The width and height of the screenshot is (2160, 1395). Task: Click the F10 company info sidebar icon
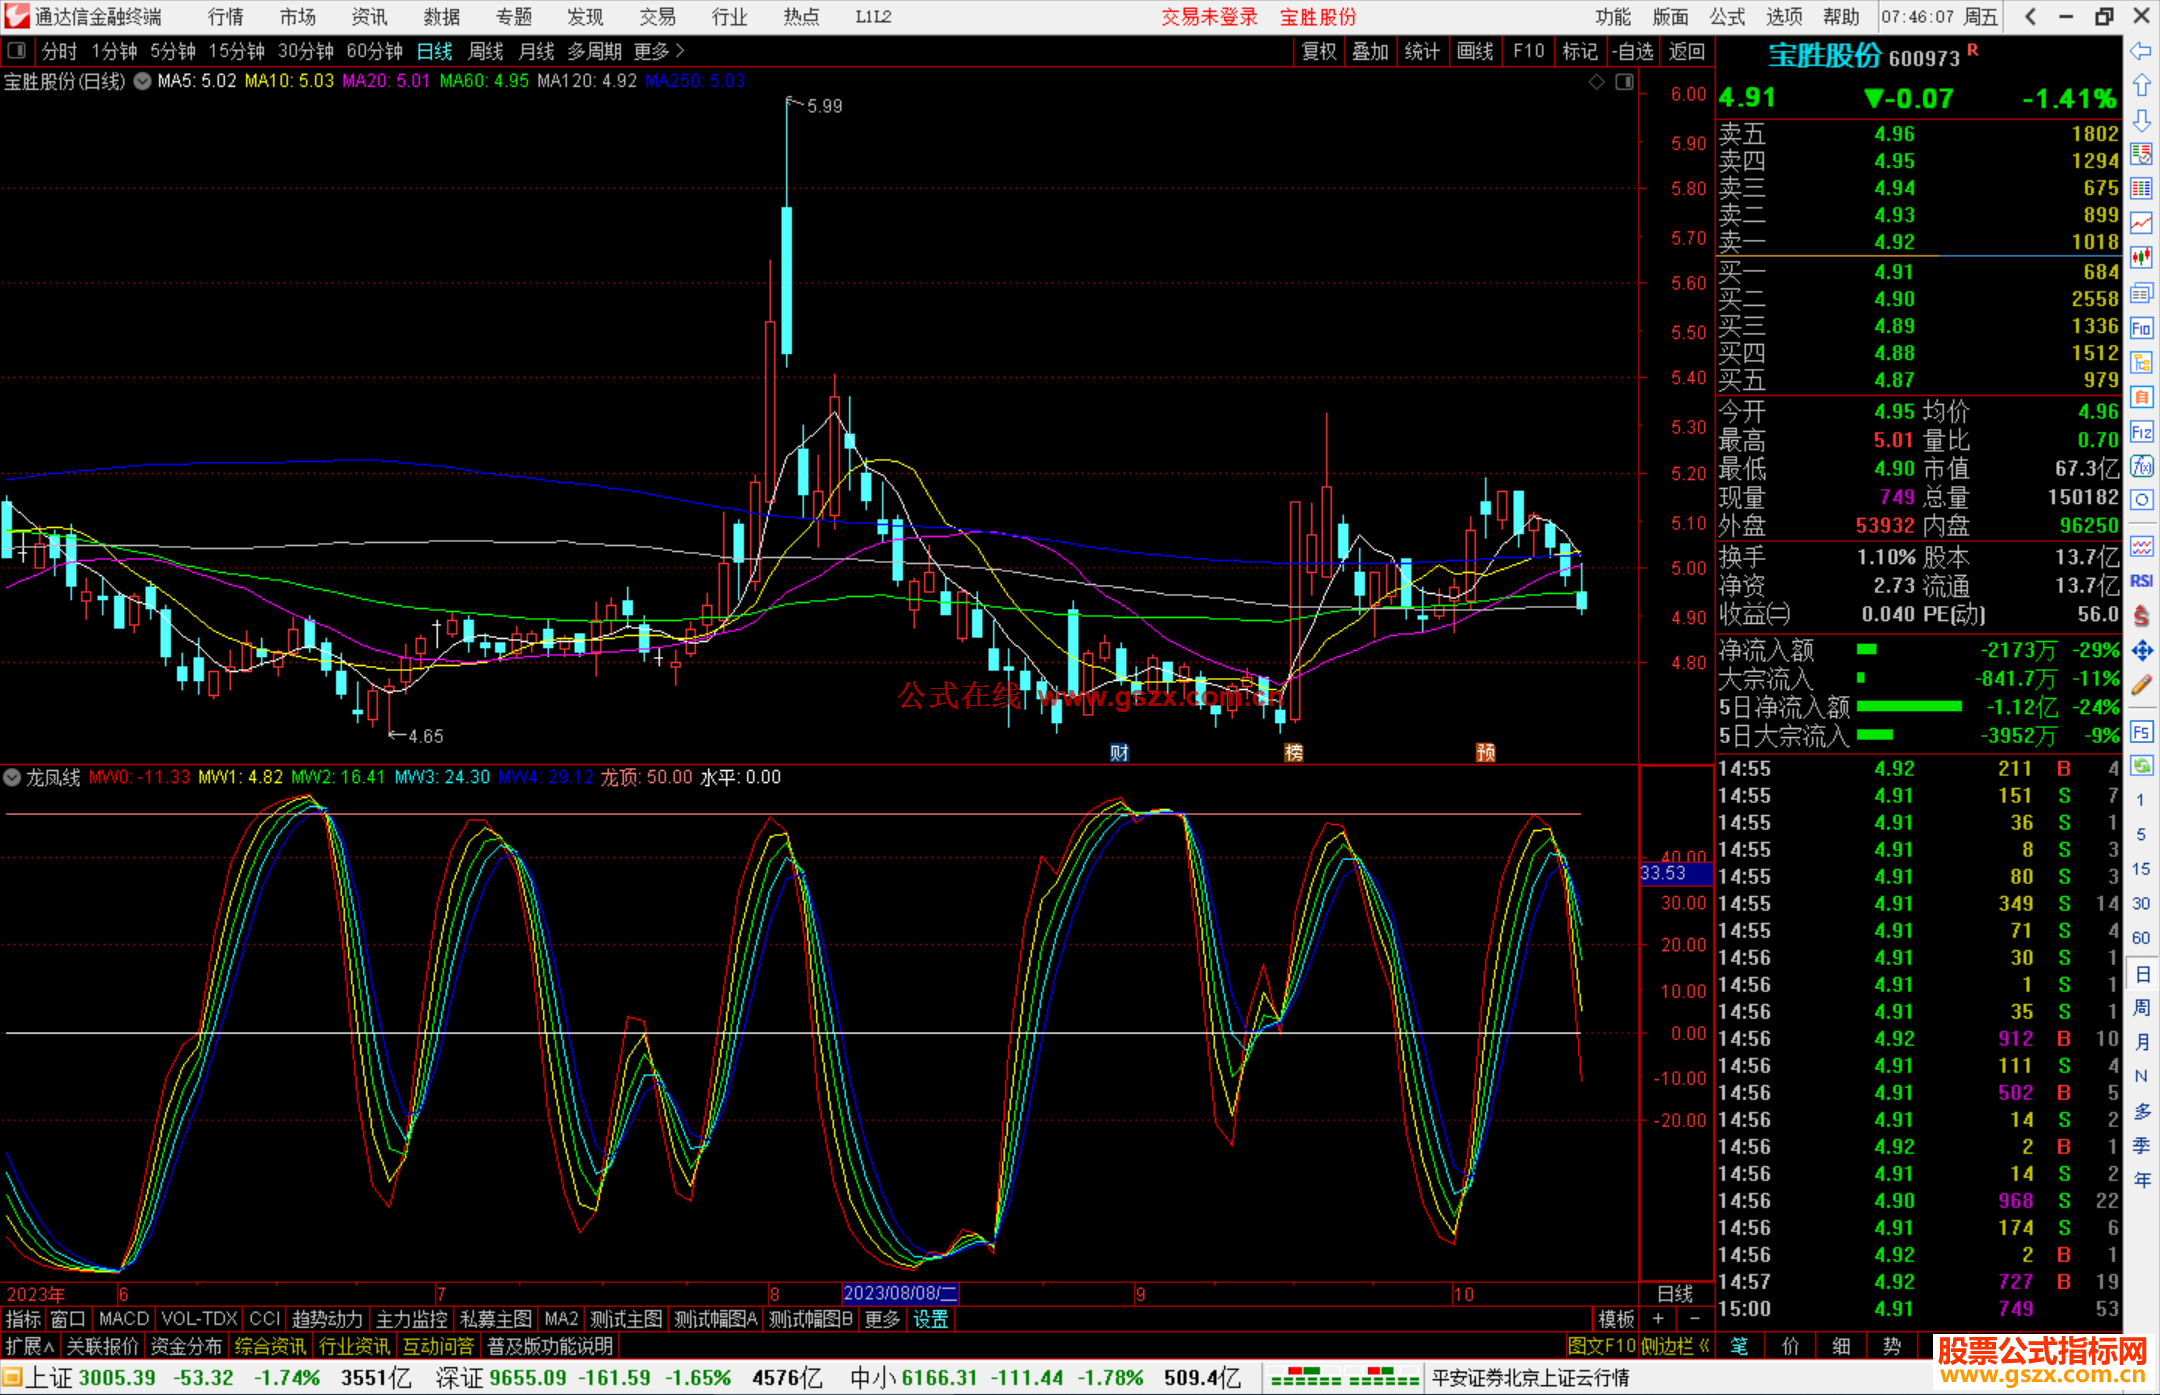click(x=2141, y=329)
